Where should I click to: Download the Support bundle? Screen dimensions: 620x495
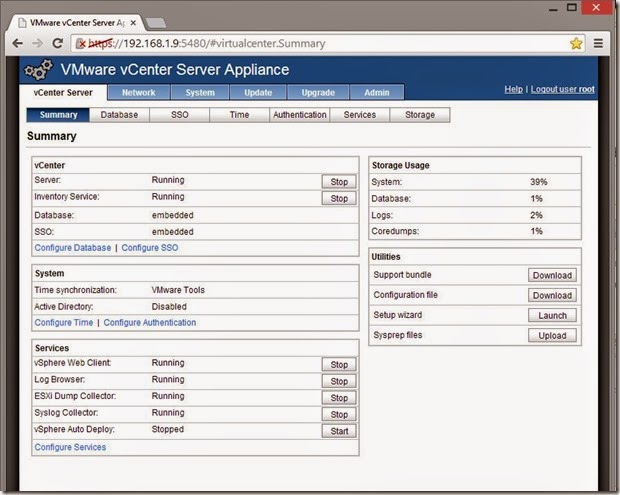[x=552, y=275]
